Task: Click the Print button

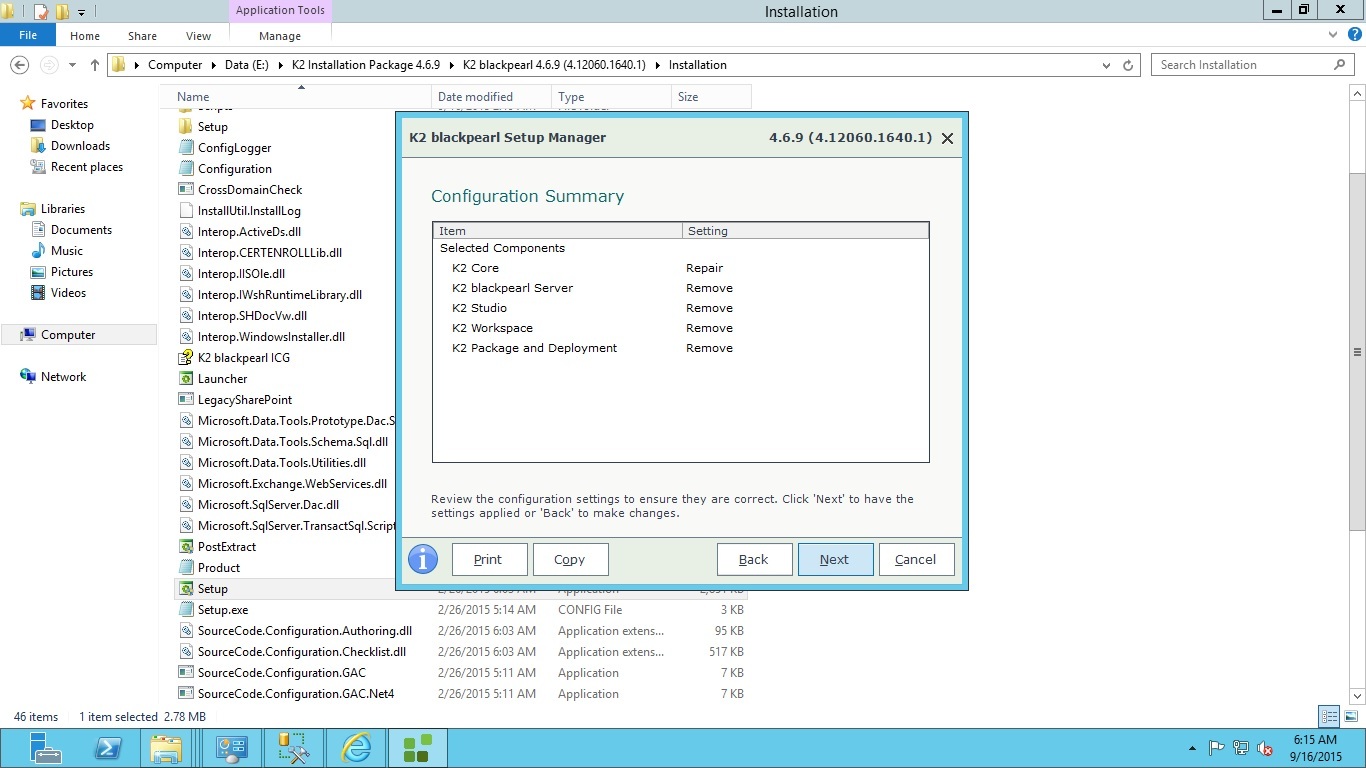Action: tap(488, 559)
